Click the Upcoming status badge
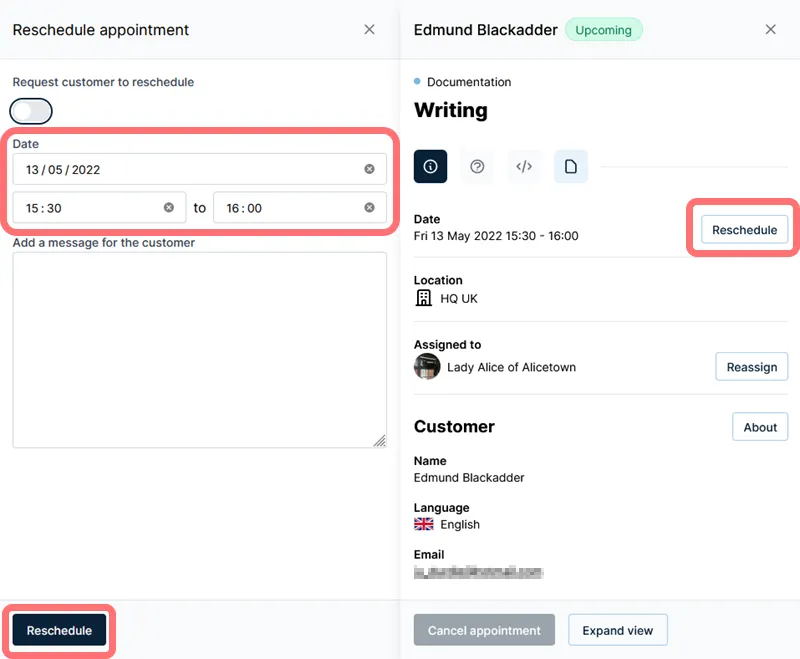800x659 pixels. (x=604, y=30)
